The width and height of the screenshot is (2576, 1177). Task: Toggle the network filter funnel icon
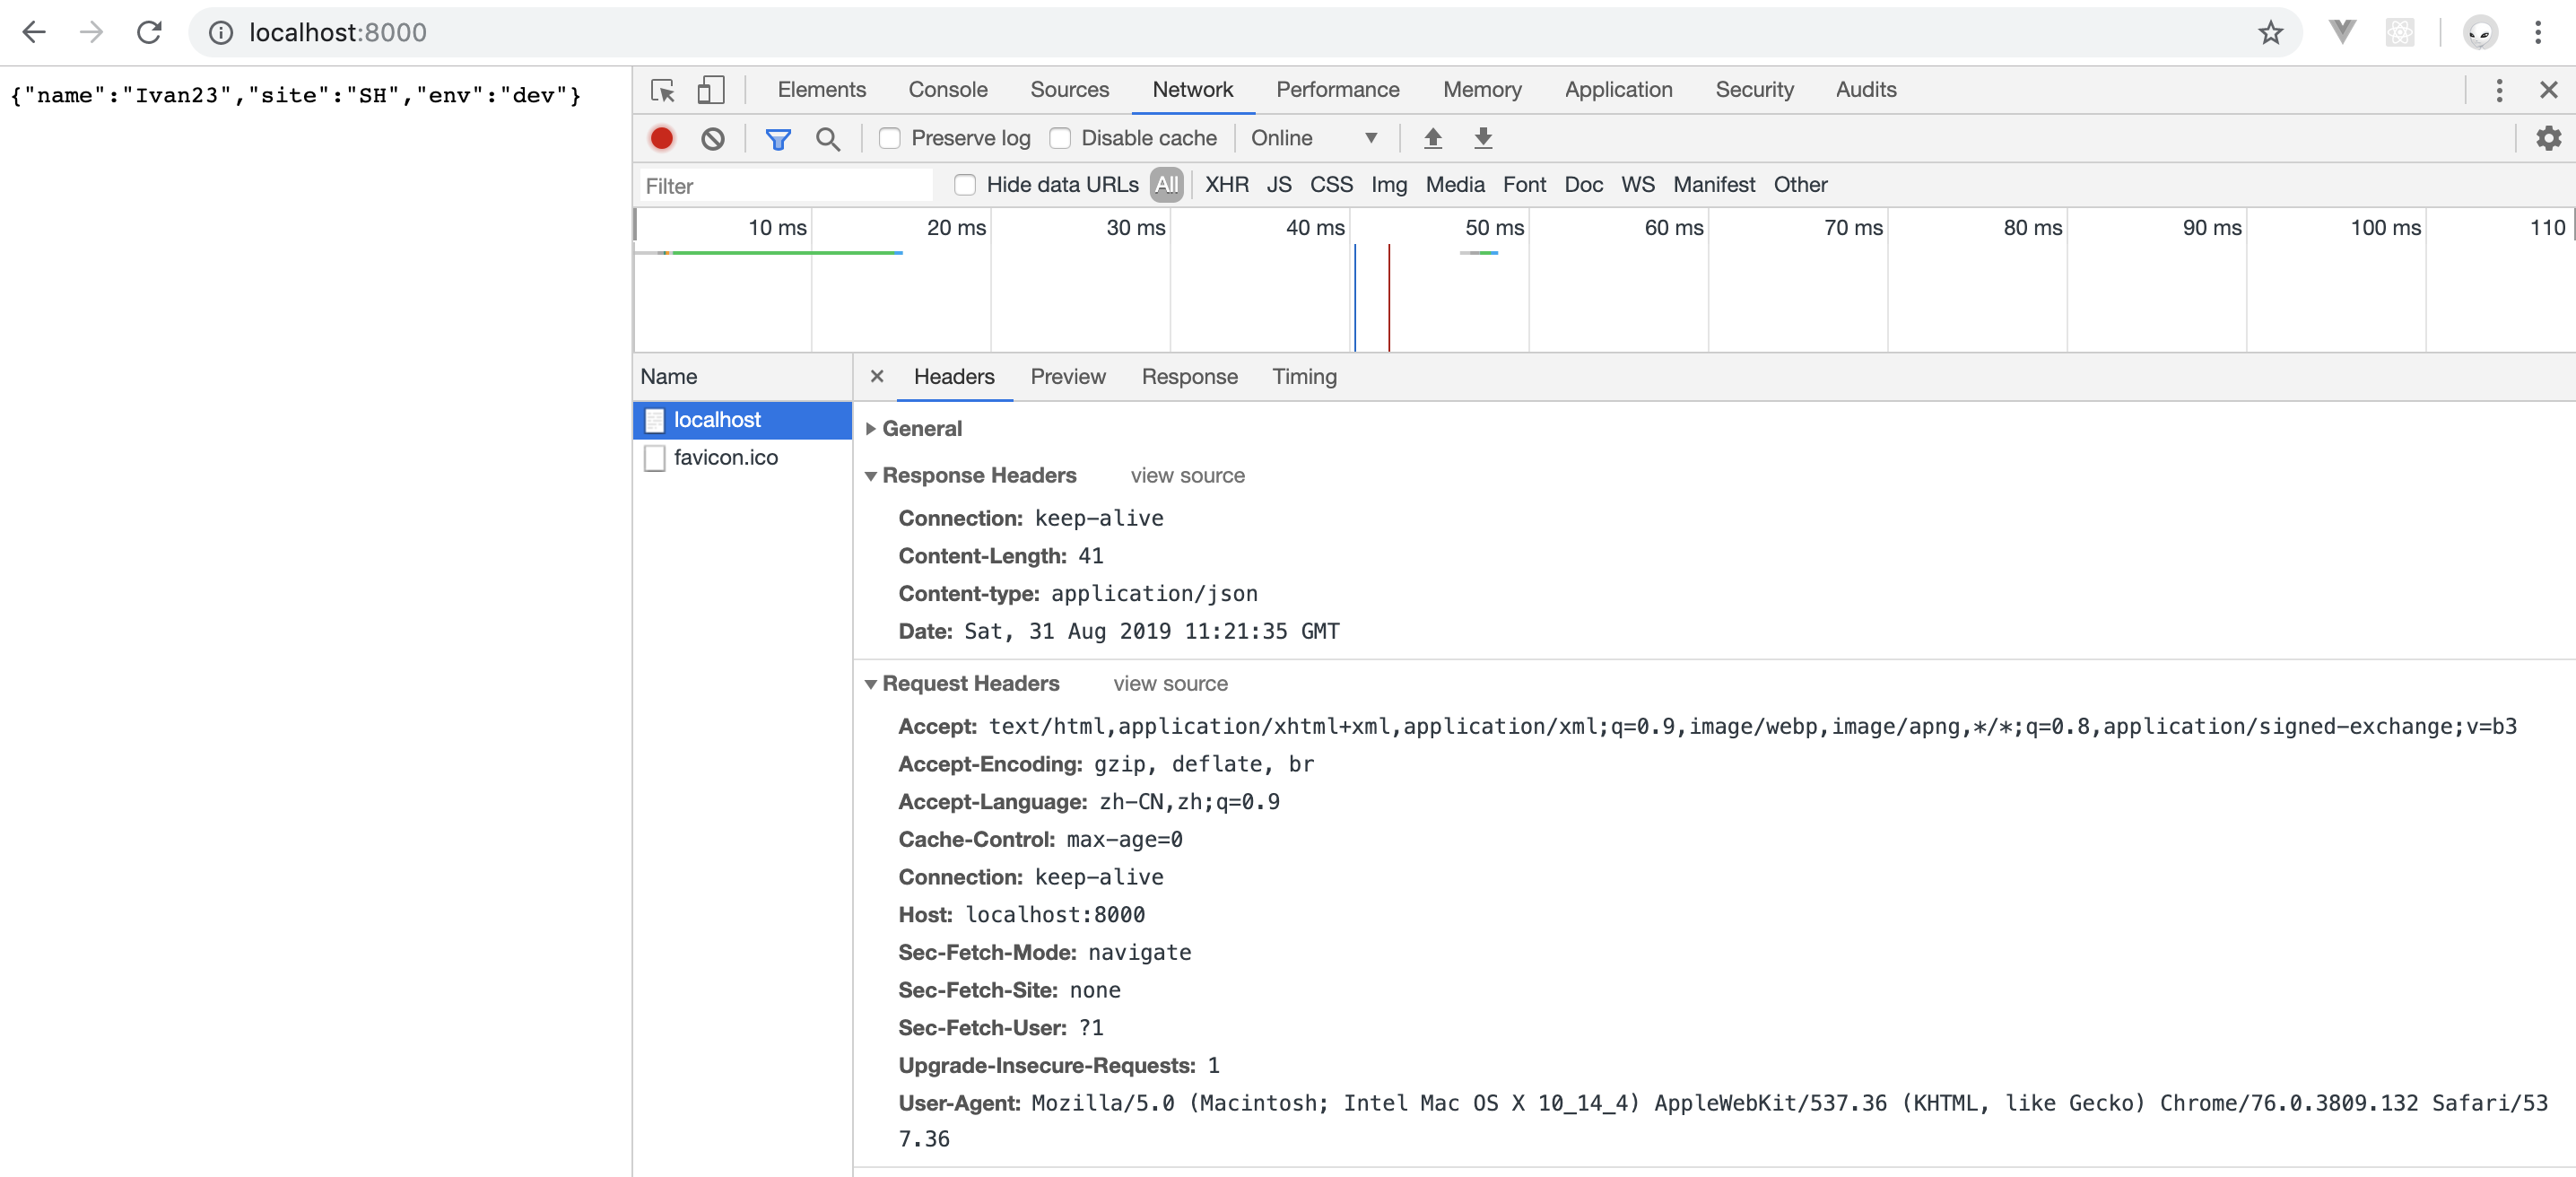(777, 138)
